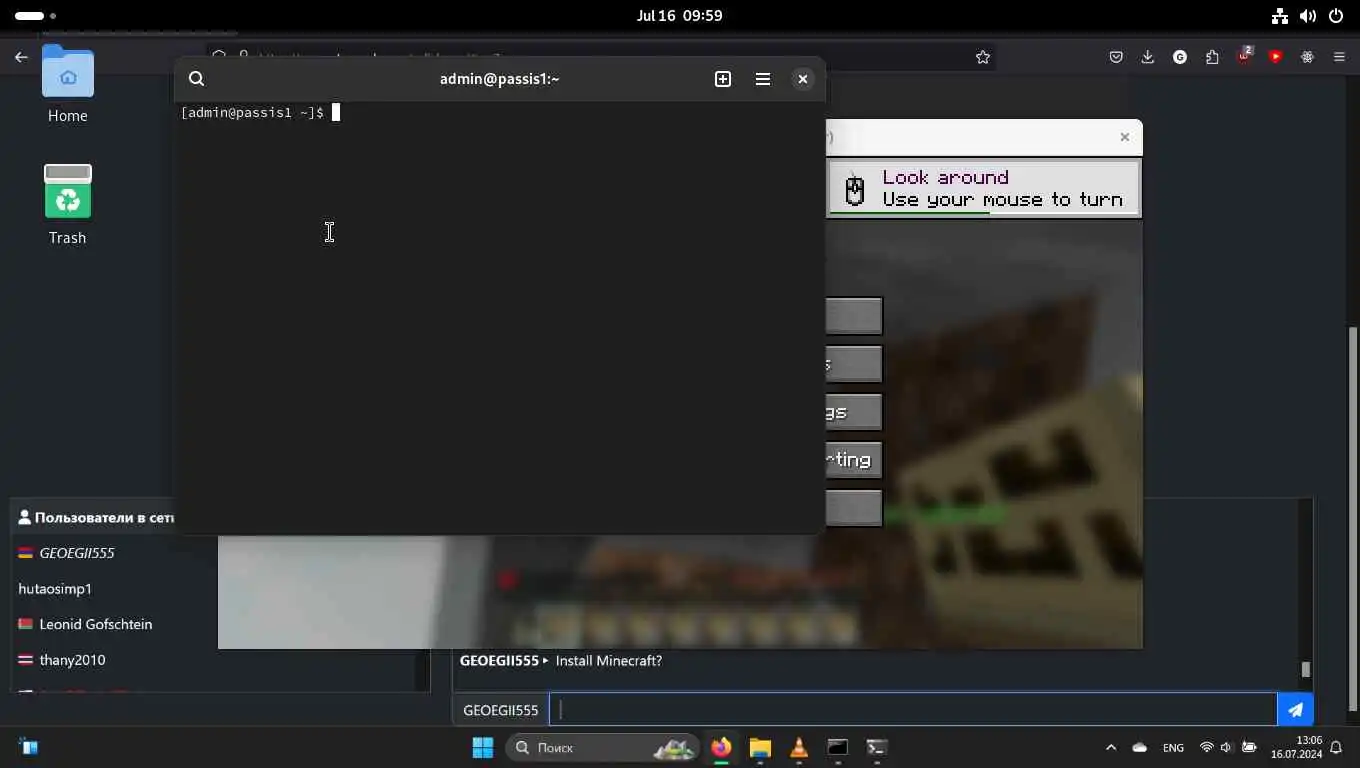This screenshot has height=768, width=1360.
Task: Click the topmost gray Minecraft menu button
Action: (854, 316)
